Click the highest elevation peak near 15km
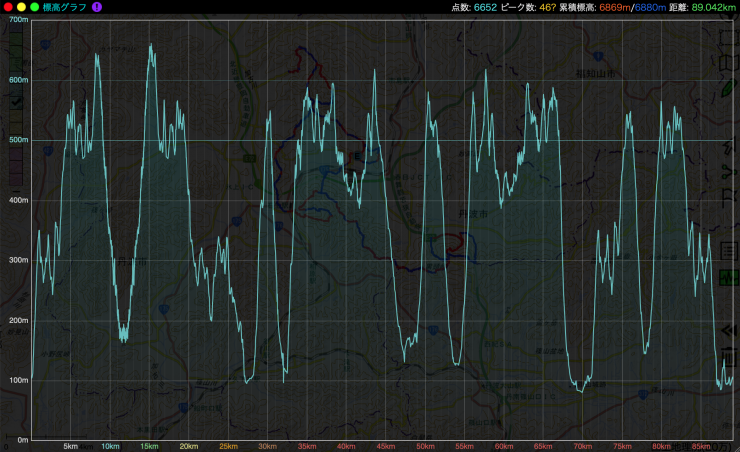The width and height of the screenshot is (740, 452). [x=151, y=45]
